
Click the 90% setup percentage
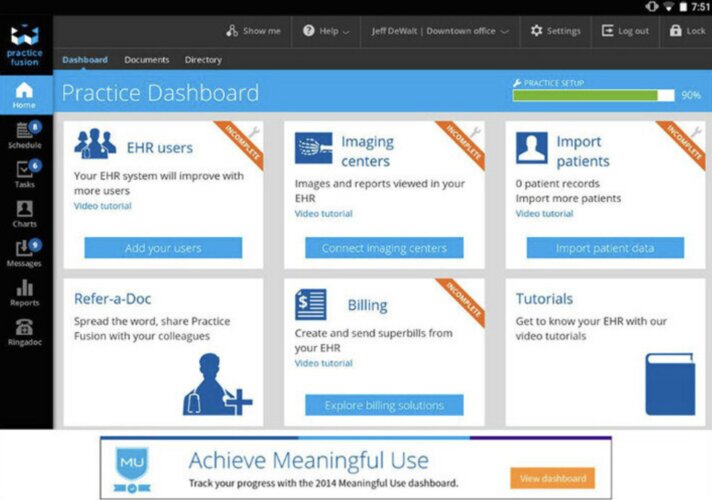tap(691, 95)
